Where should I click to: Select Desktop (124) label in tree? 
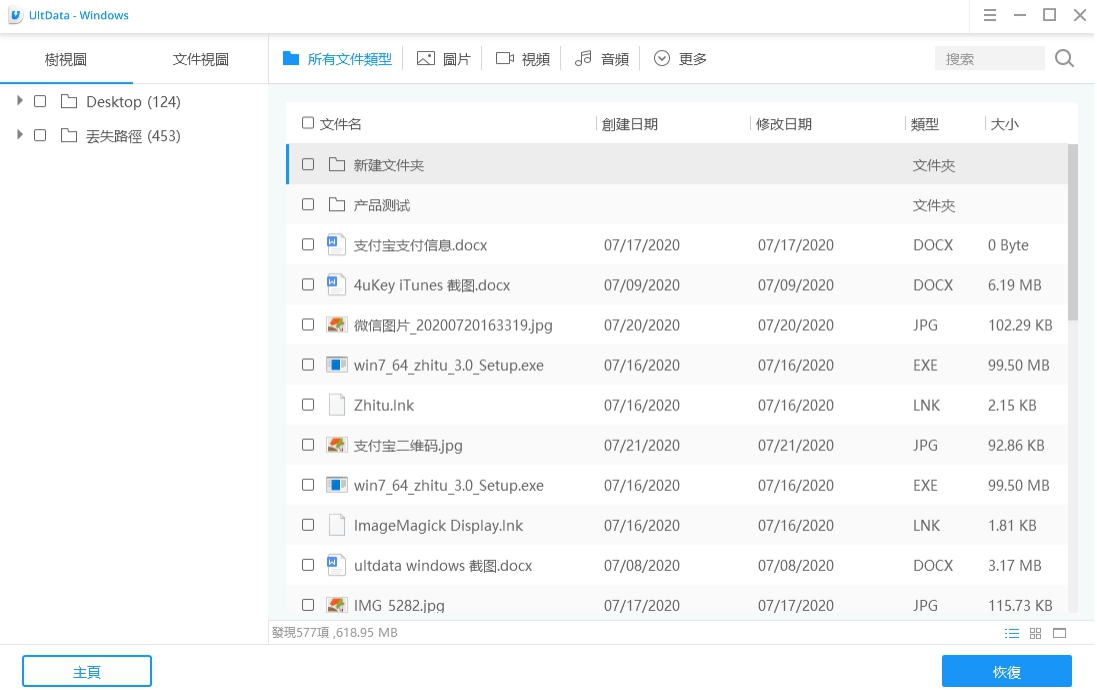(133, 101)
